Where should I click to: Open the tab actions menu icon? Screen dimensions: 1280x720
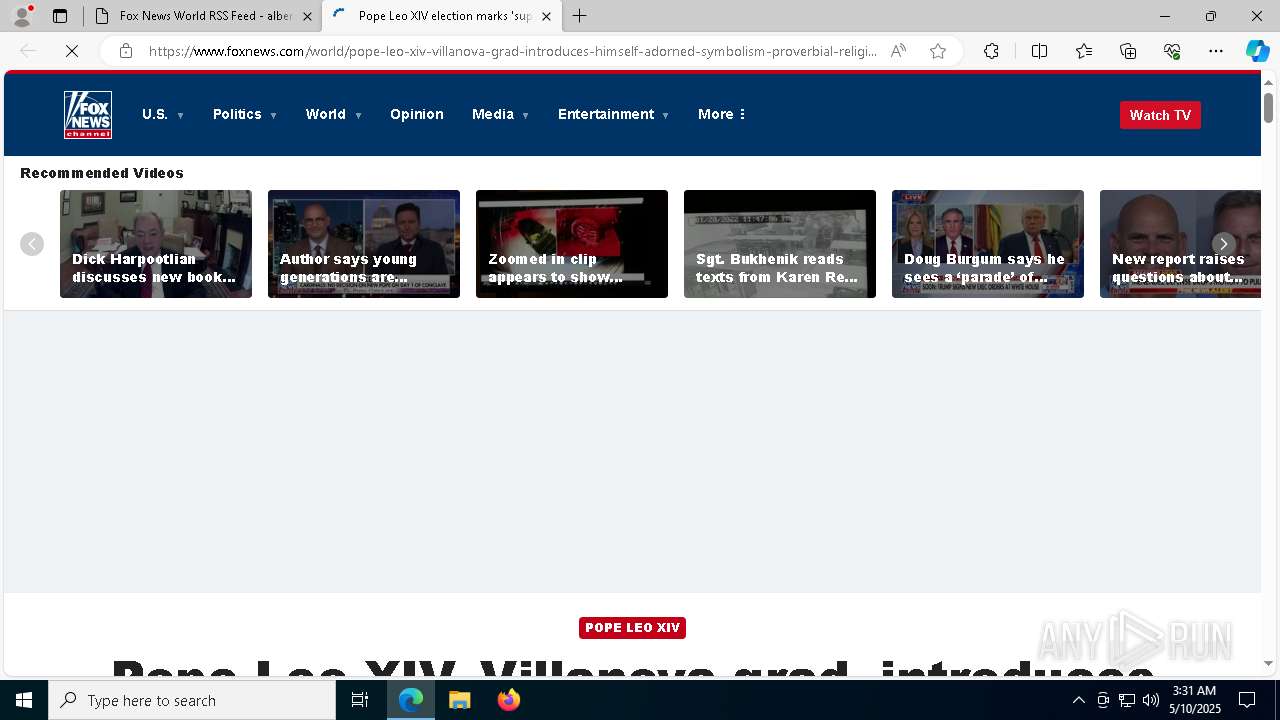[60, 16]
